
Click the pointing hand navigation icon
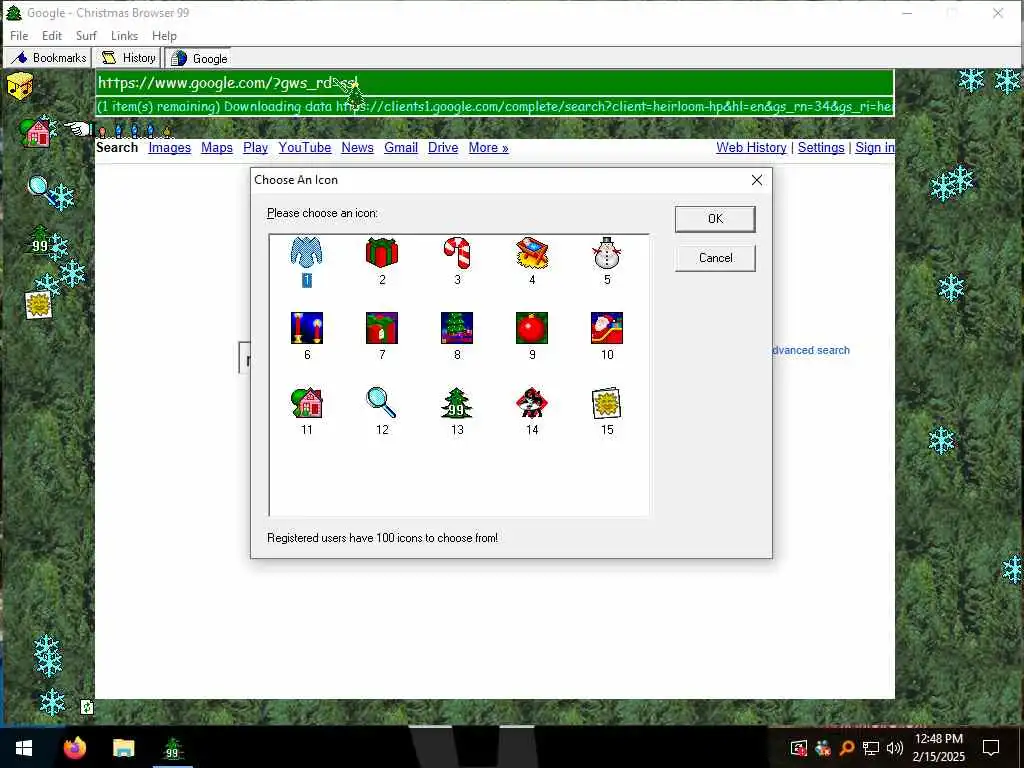tap(78, 129)
